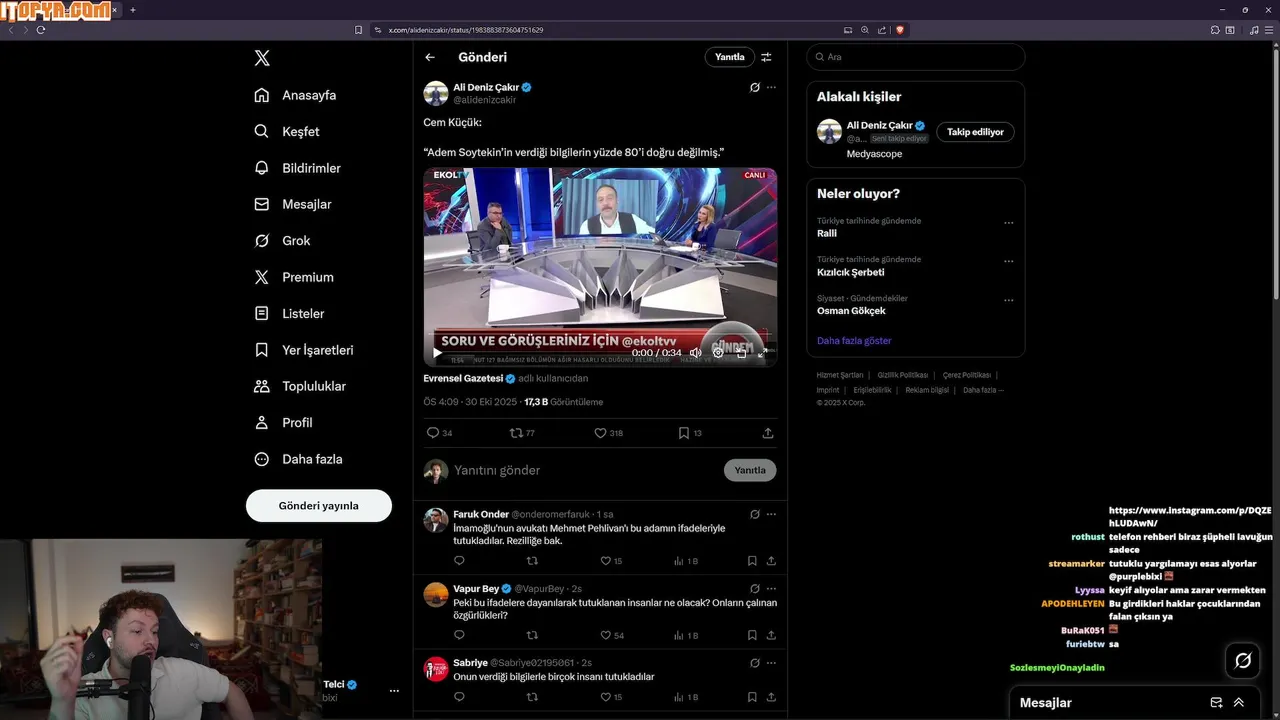1280x720 pixels.
Task: Bookmark Faruk Onder's reply
Action: pos(752,561)
